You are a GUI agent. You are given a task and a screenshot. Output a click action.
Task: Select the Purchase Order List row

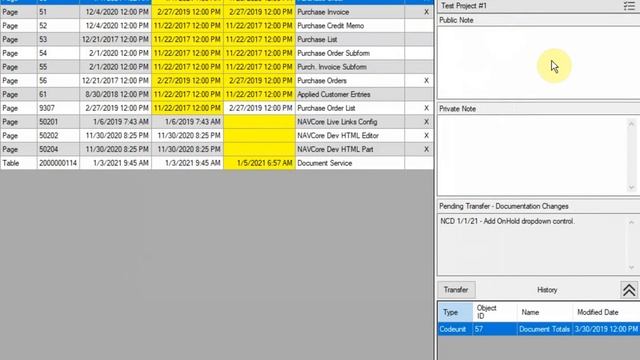[x=217, y=108]
